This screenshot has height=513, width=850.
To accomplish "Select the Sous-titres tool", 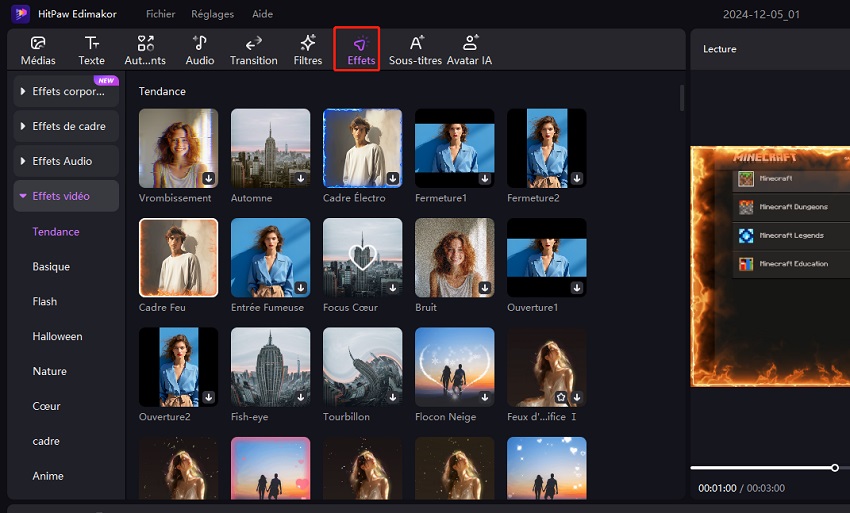I will (415, 50).
